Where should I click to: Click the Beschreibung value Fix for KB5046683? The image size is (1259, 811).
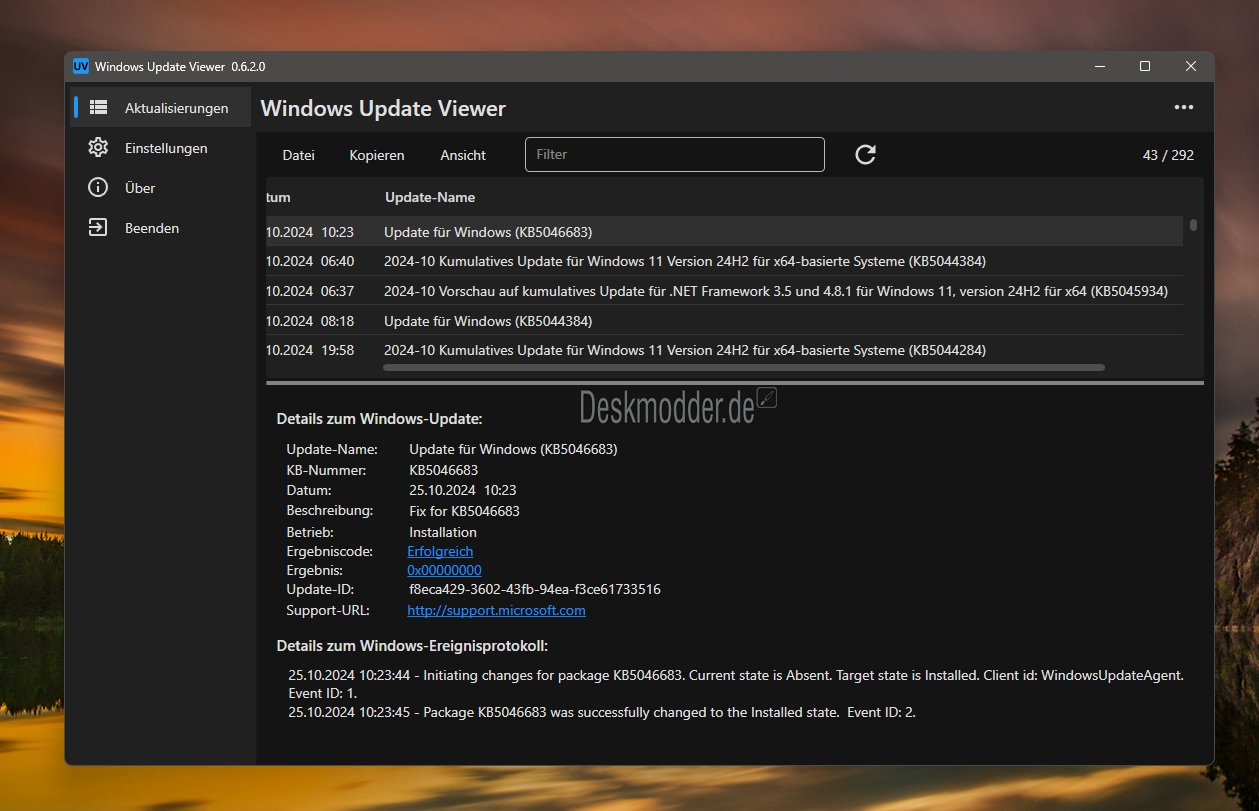point(465,511)
